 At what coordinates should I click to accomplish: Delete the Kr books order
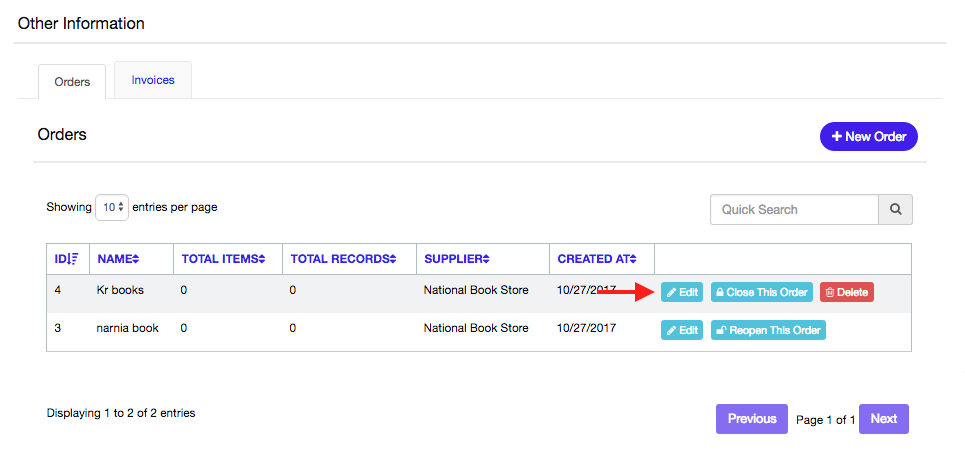pos(847,292)
